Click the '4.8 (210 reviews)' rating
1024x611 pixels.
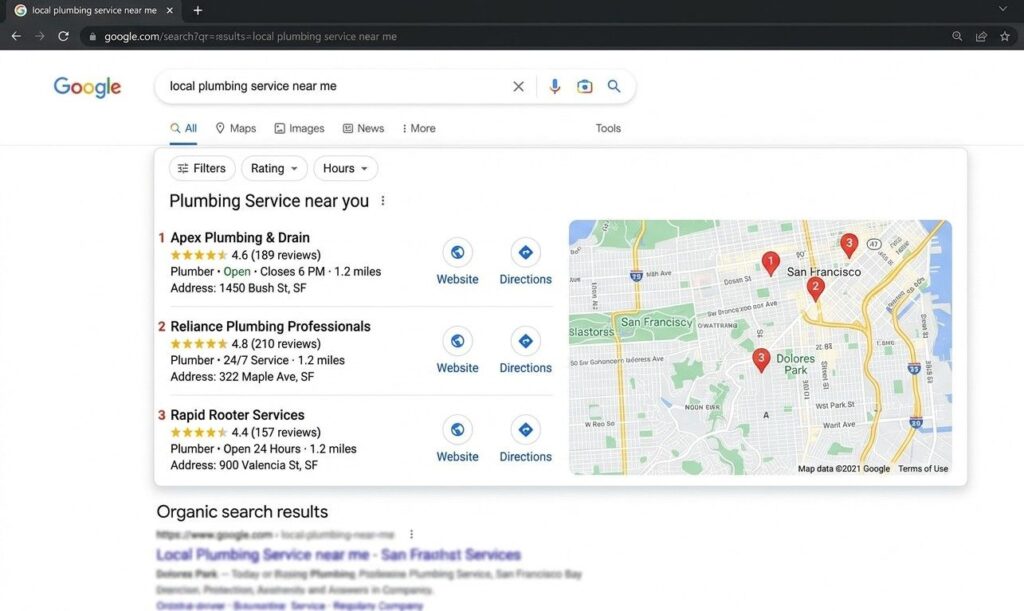(x=276, y=344)
